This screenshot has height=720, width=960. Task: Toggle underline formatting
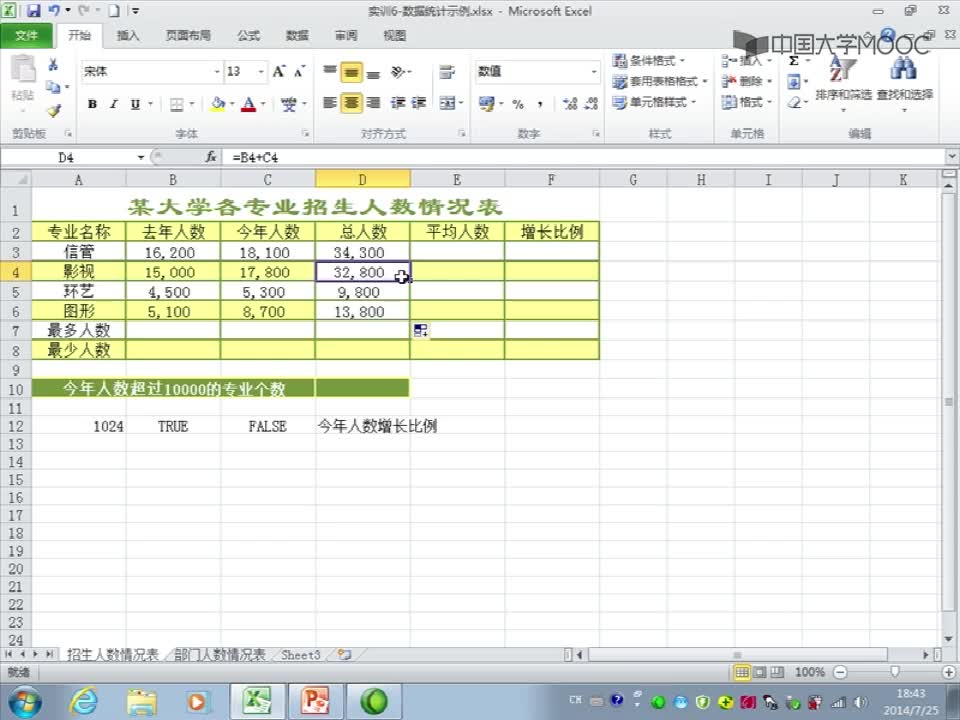point(135,104)
